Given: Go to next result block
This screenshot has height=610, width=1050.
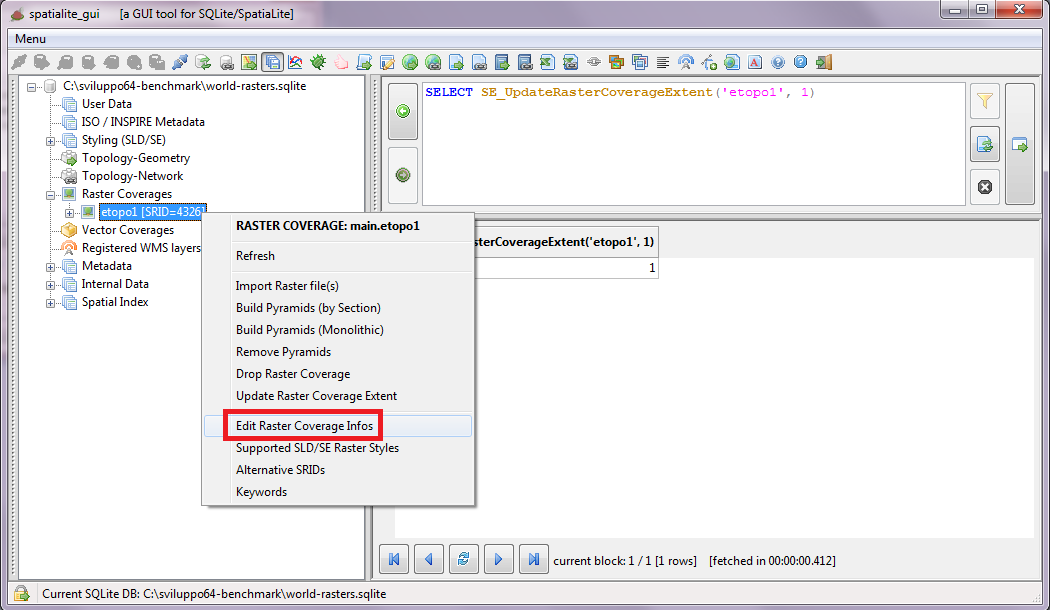Looking at the screenshot, I should pyautogui.click(x=498, y=559).
